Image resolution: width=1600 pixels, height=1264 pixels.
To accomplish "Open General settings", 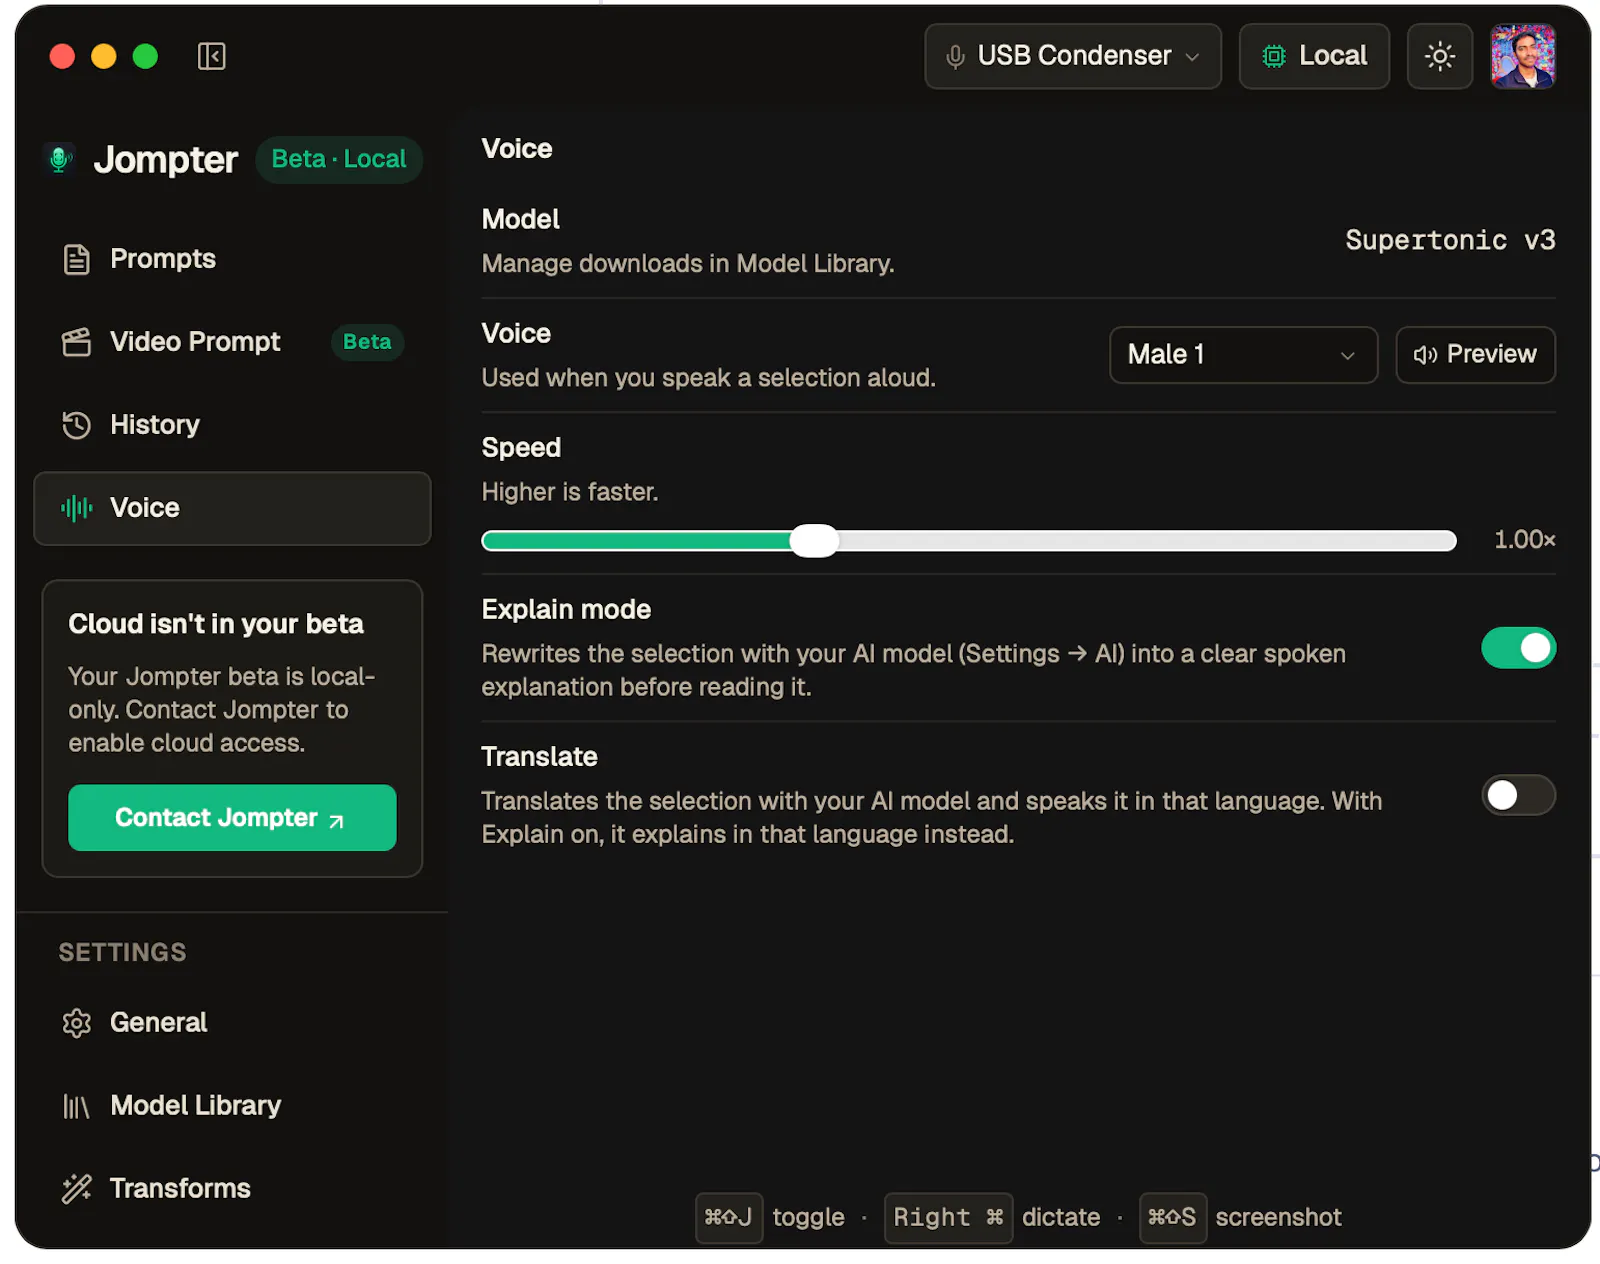I will (232, 1023).
